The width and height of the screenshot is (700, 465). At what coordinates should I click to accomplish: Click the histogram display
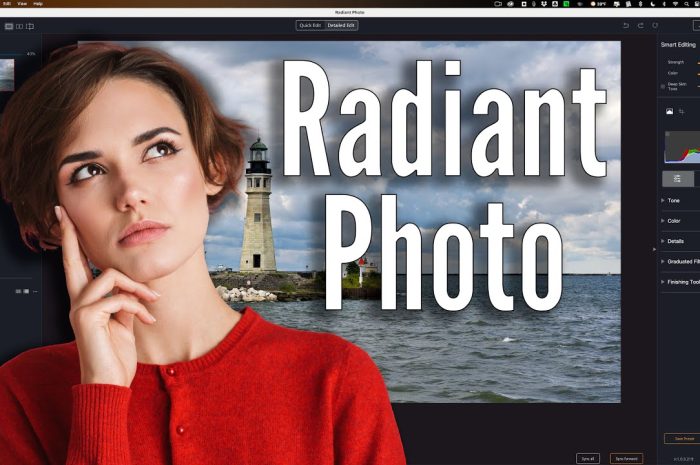point(682,147)
